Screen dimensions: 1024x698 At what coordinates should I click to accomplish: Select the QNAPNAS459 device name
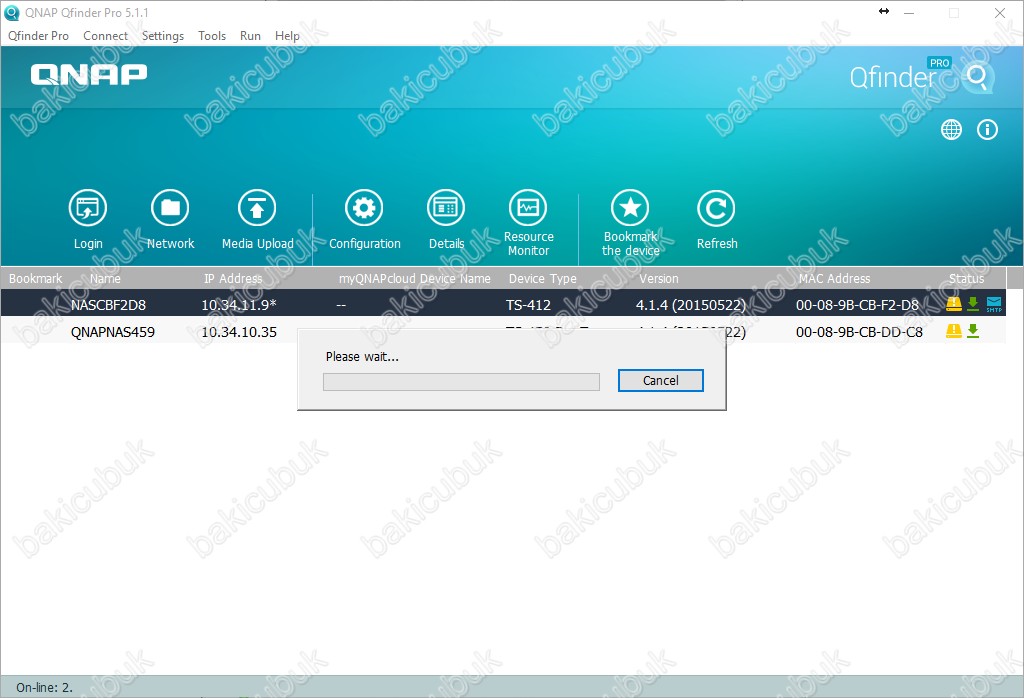point(112,332)
